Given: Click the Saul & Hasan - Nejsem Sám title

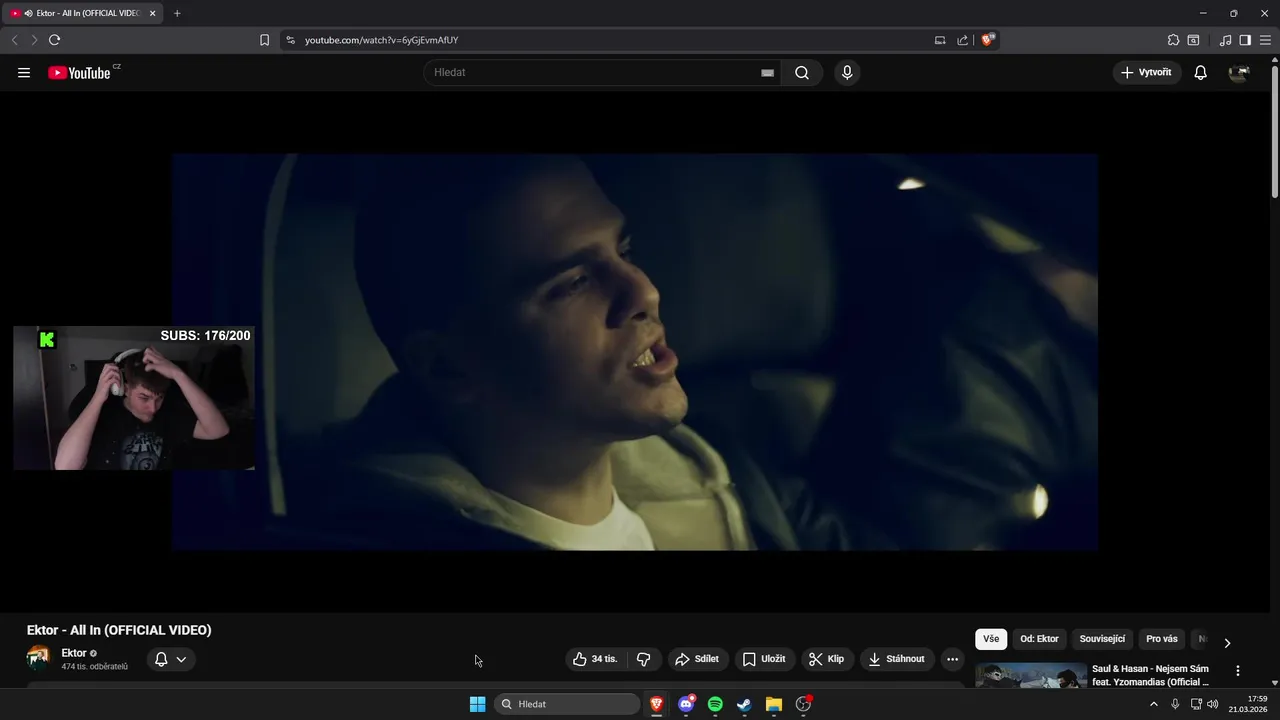Looking at the screenshot, I should [x=1150, y=675].
